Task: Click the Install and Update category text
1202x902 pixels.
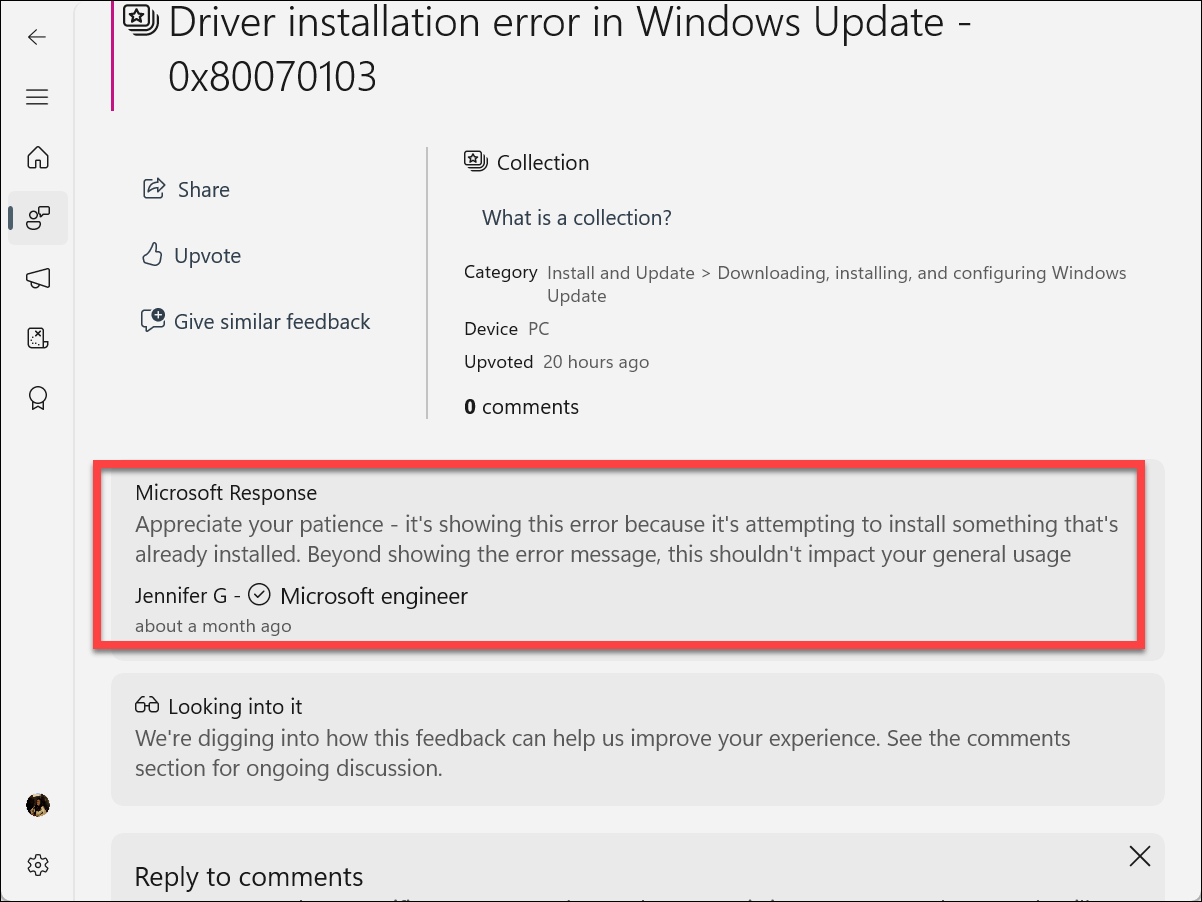Action: tap(620, 272)
